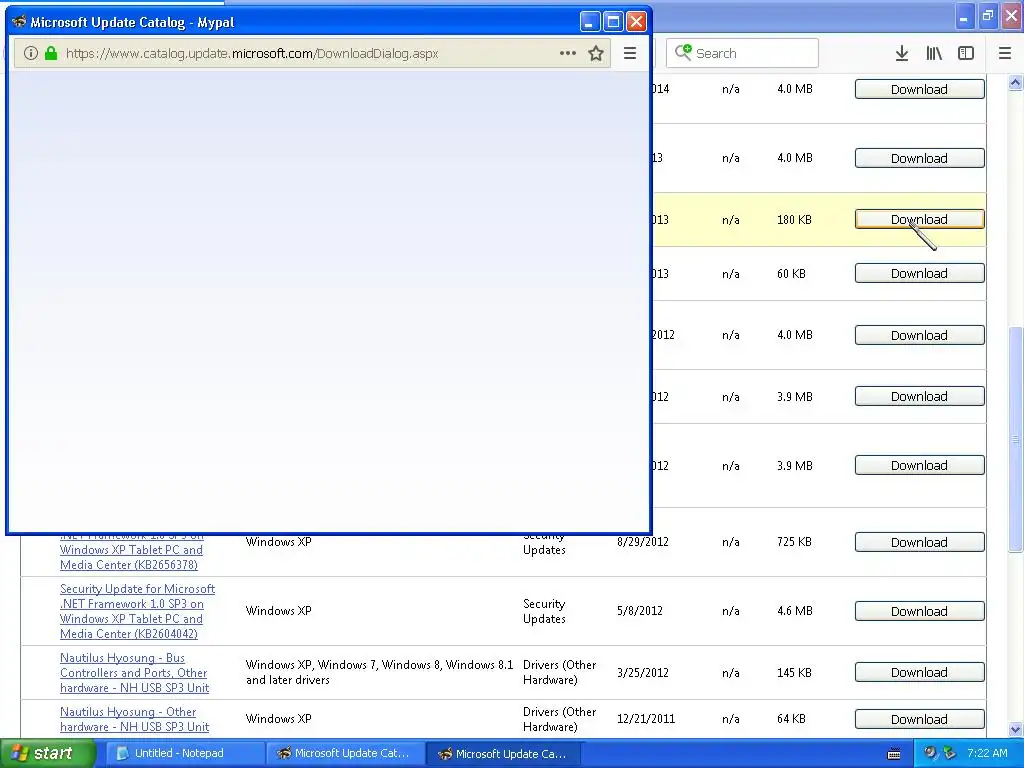The image size is (1024, 768).
Task: Click first system tray icon by the clock
Action: pos(930,753)
